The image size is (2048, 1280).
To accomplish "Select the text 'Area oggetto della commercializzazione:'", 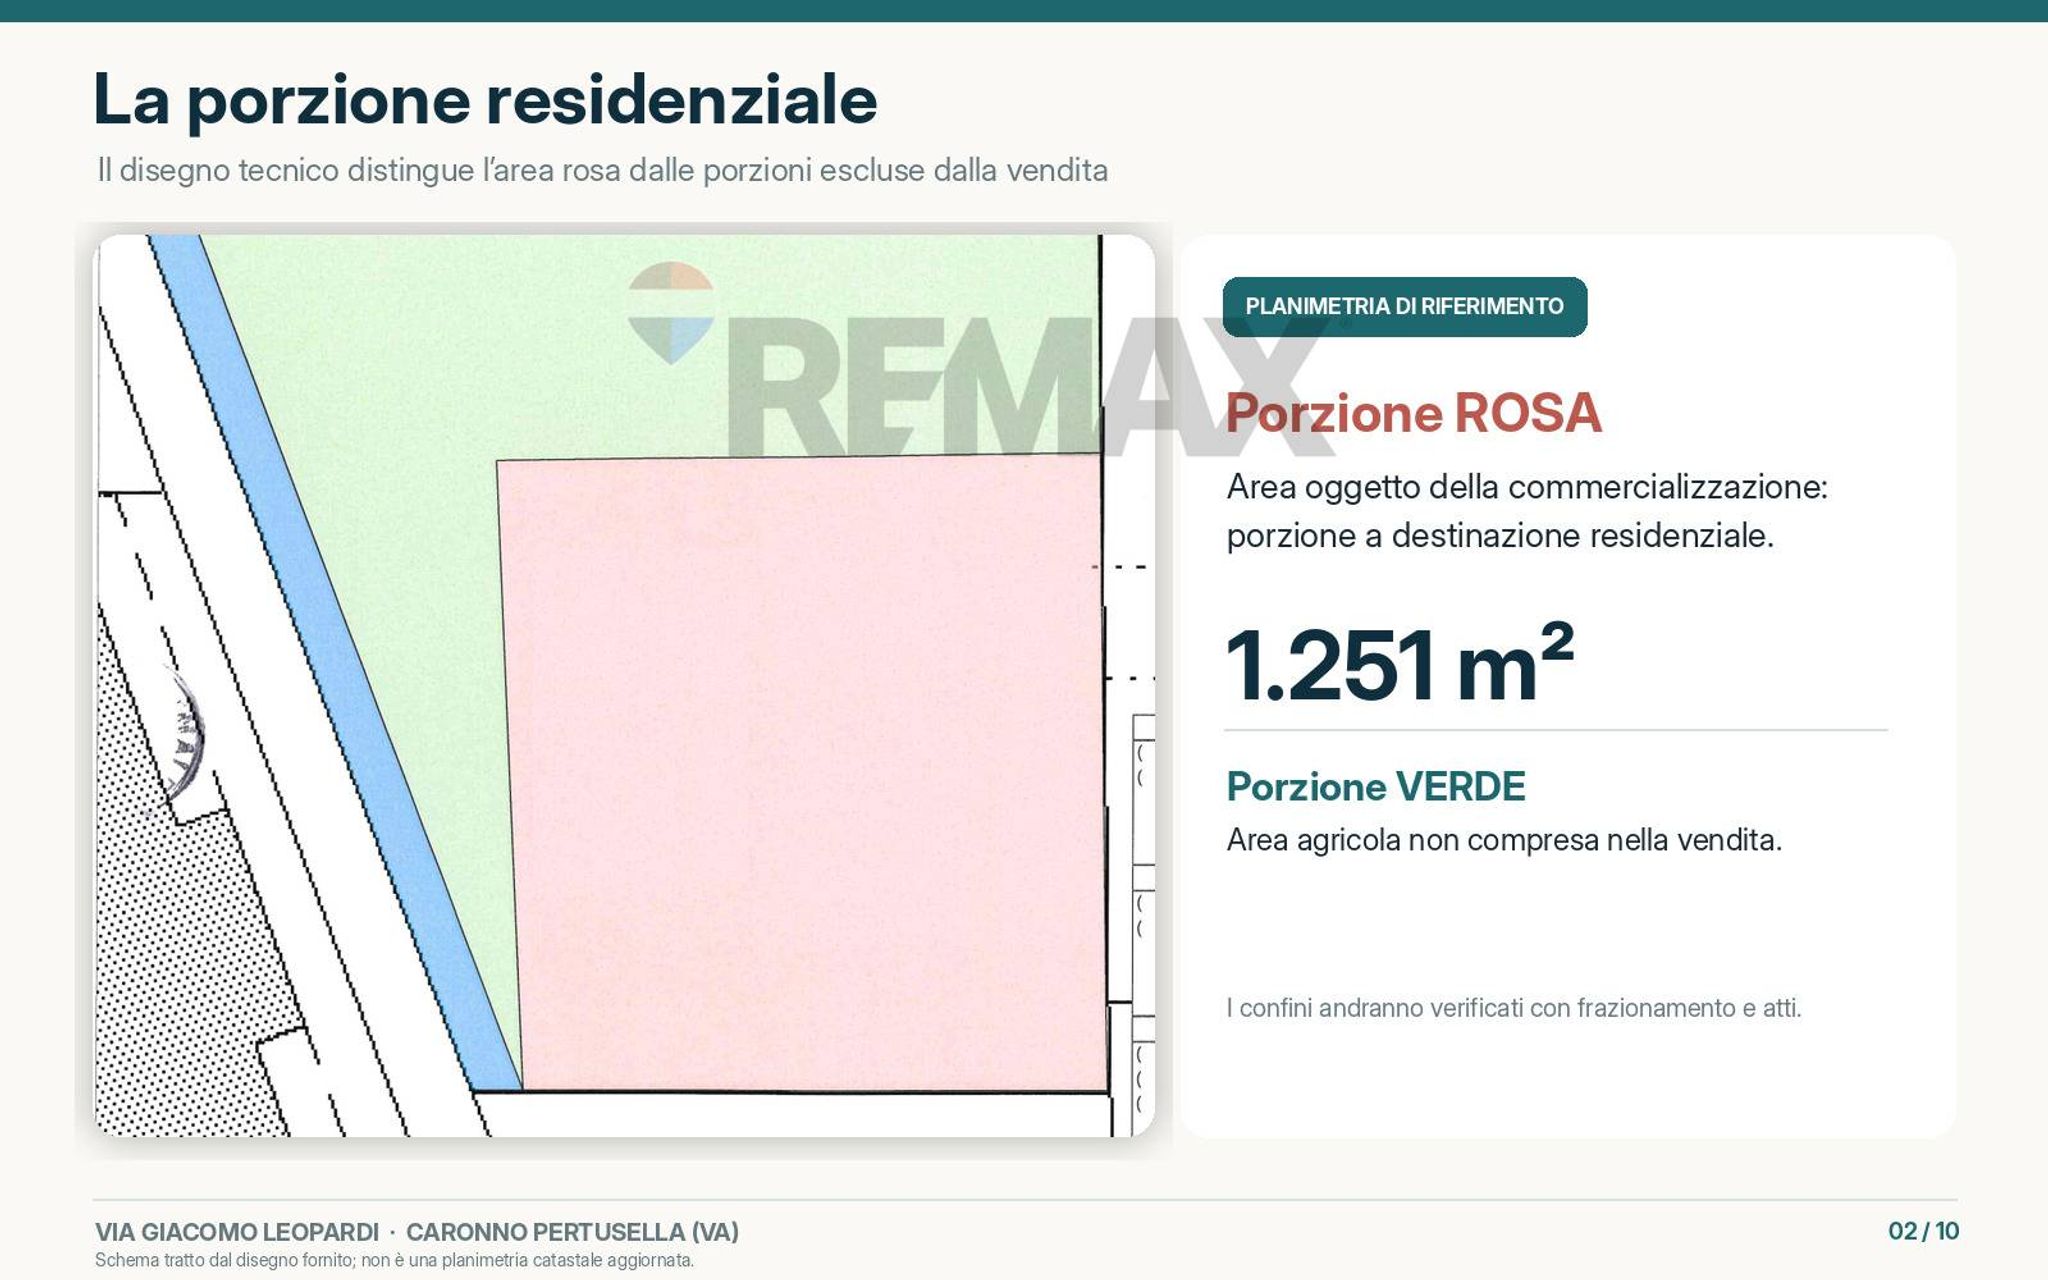I will click(1526, 487).
